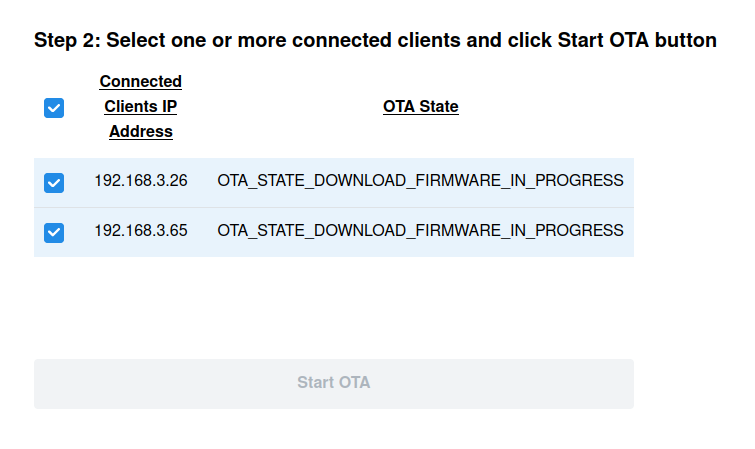Select the 192.168.3.26 IP address cell
Viewport: 755px width, 449px height.
(141, 181)
